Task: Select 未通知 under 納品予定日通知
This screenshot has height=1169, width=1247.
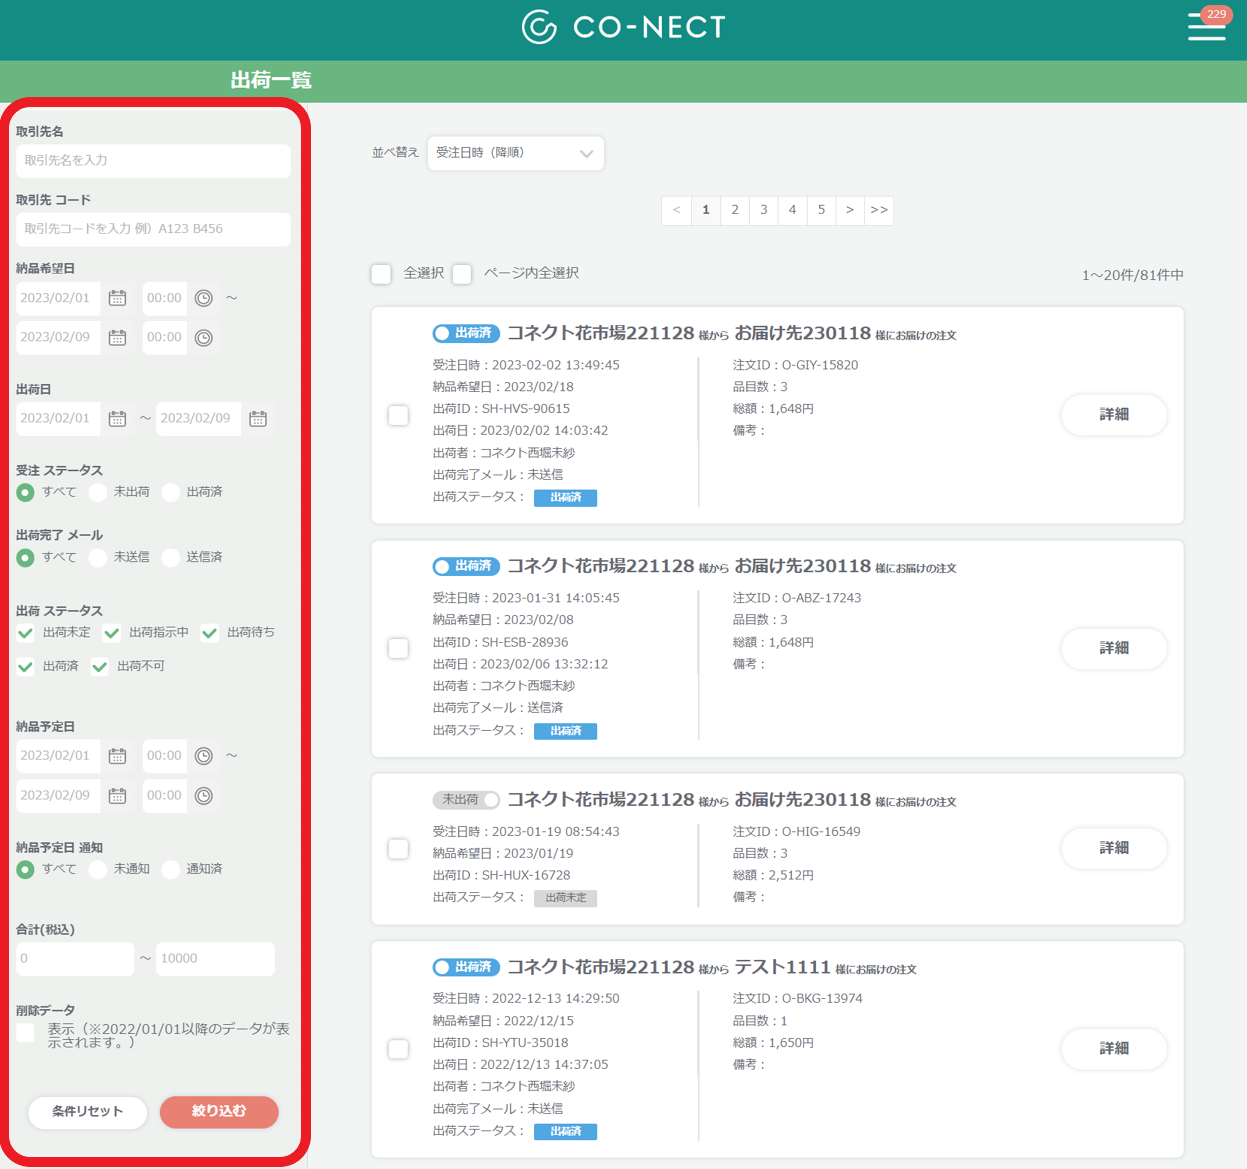Action: pyautogui.click(x=98, y=869)
